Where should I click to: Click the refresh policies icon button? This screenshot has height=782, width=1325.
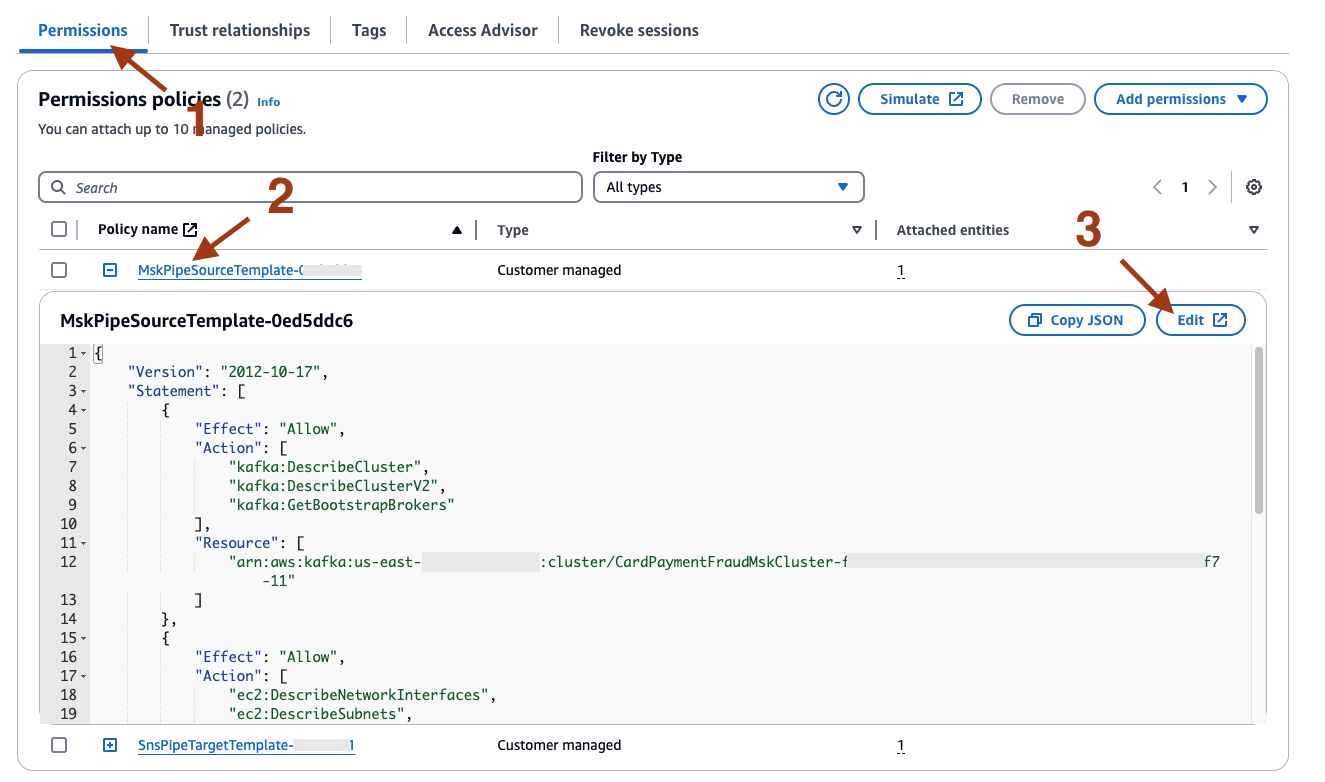click(833, 99)
